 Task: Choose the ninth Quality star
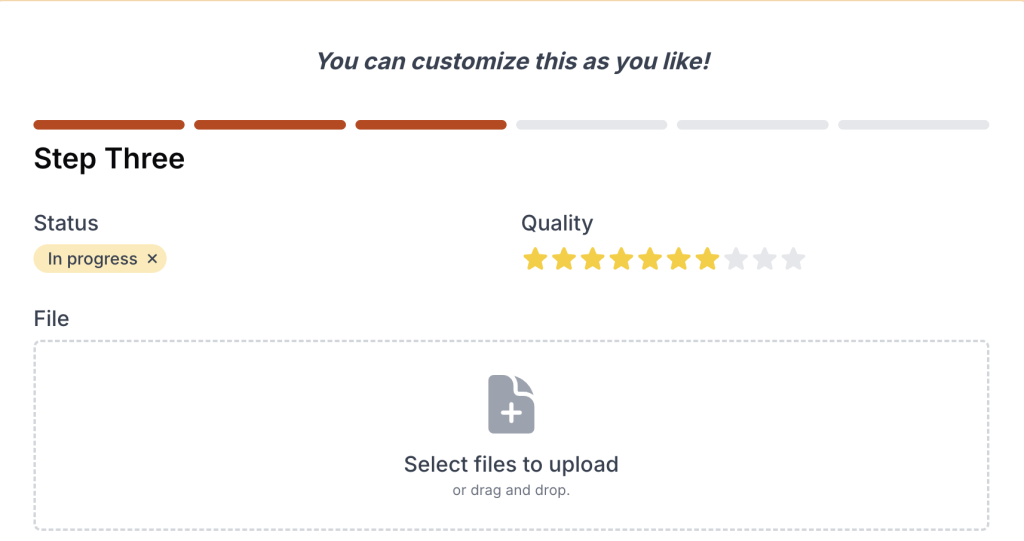(765, 260)
